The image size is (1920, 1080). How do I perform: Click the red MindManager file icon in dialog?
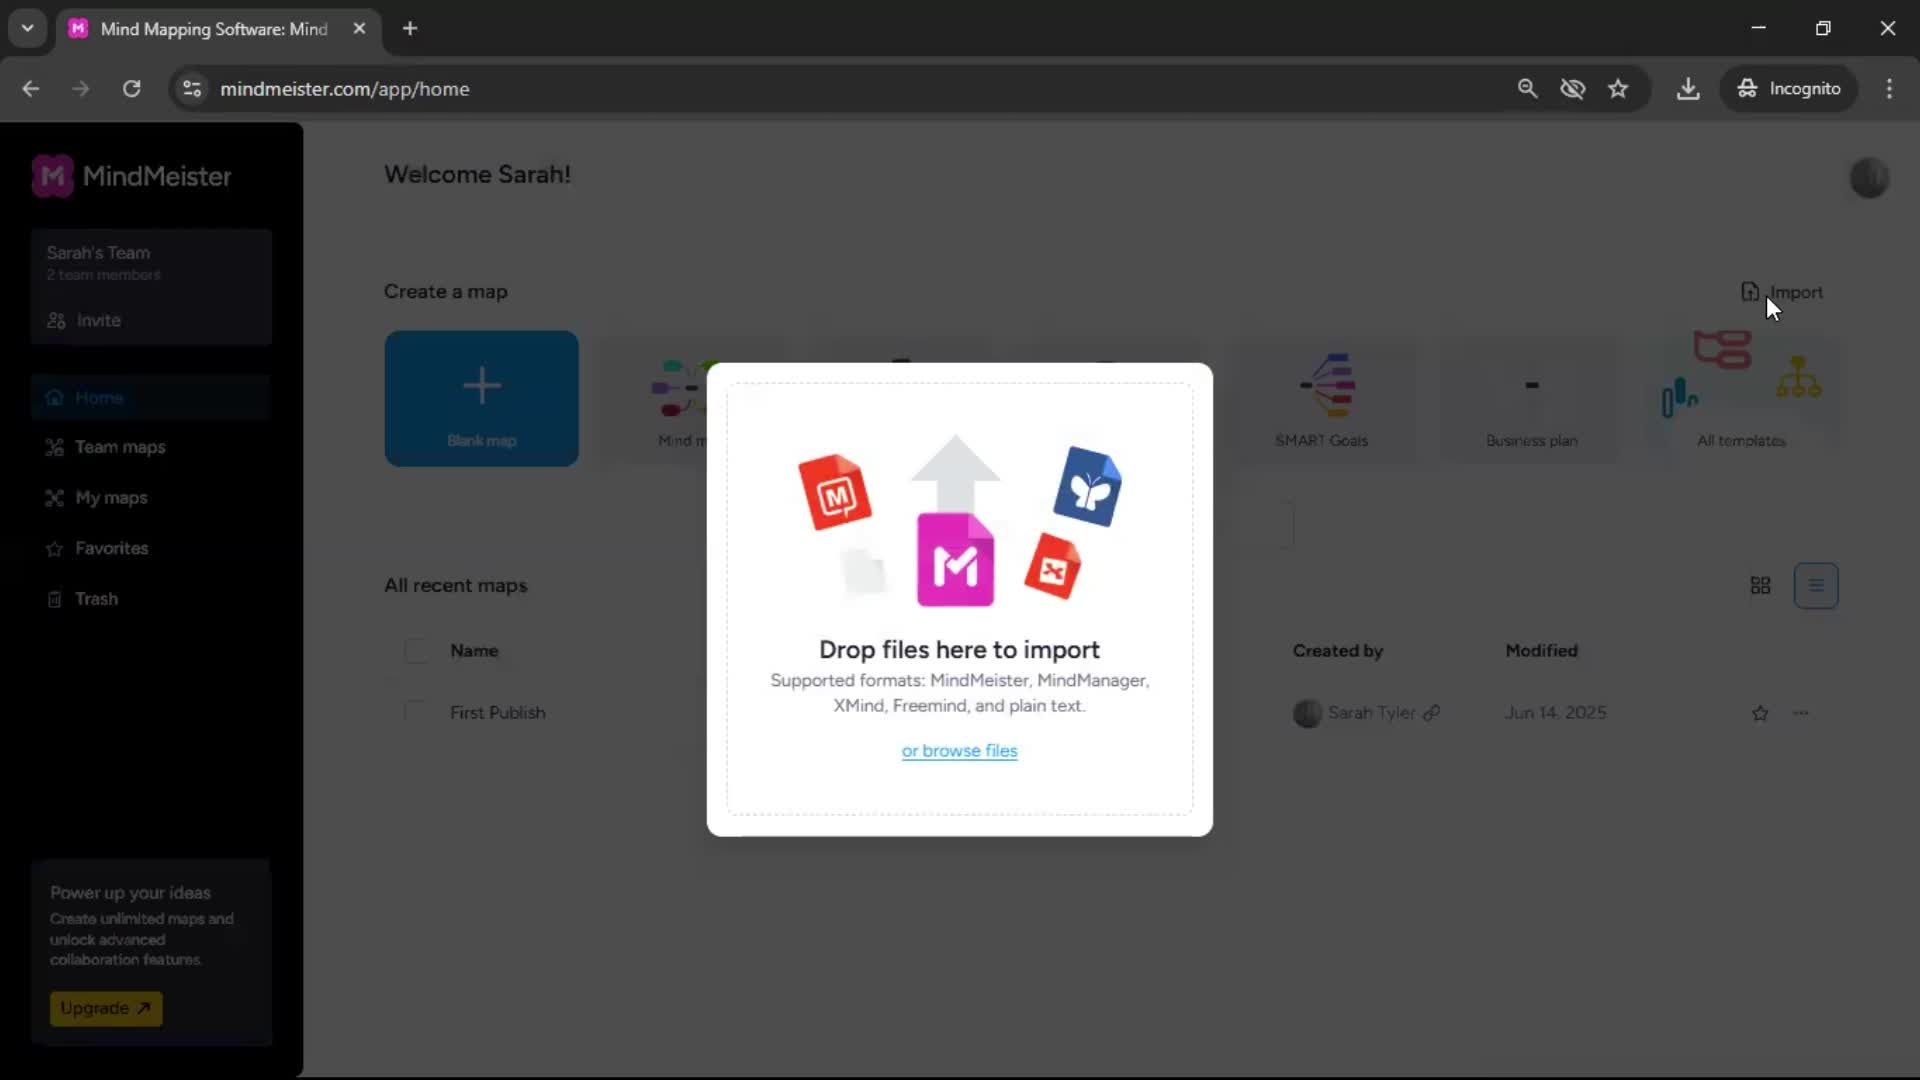(x=835, y=492)
